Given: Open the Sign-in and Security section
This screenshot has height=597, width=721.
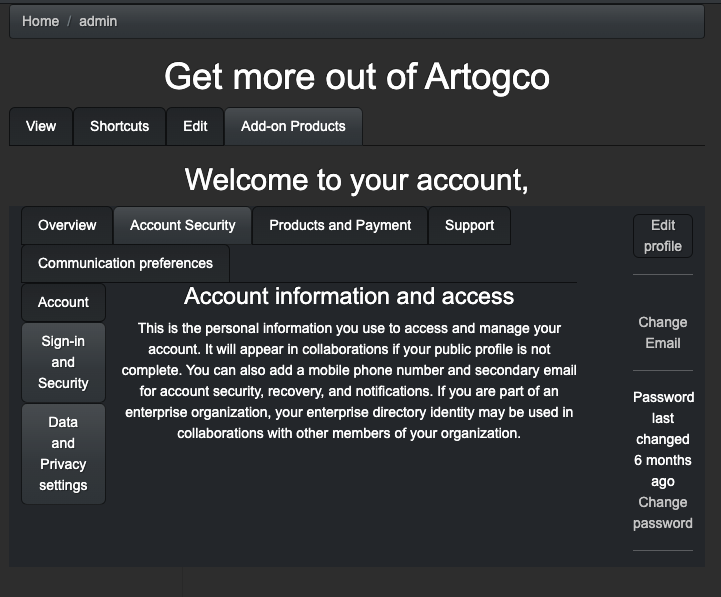Looking at the screenshot, I should tap(63, 362).
